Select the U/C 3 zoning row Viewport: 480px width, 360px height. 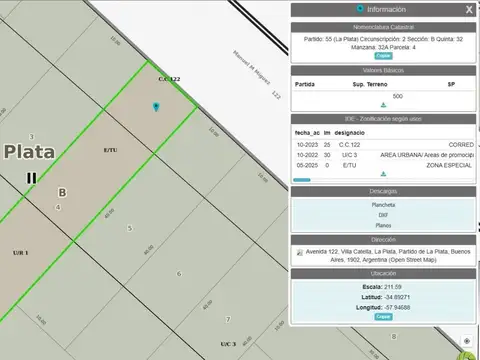tap(384, 155)
